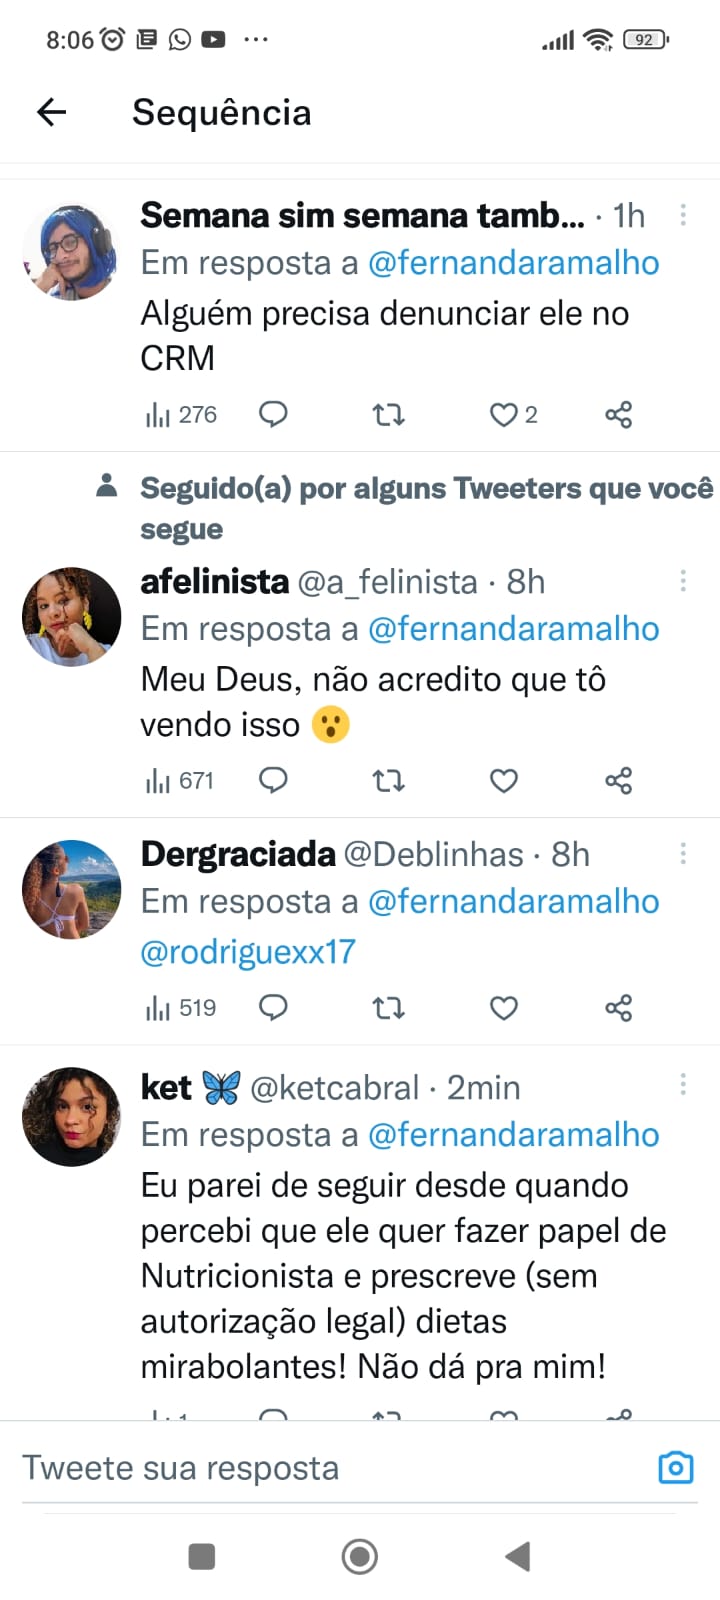Go back using the arrow icon
The image size is (720, 1600).
51,112
